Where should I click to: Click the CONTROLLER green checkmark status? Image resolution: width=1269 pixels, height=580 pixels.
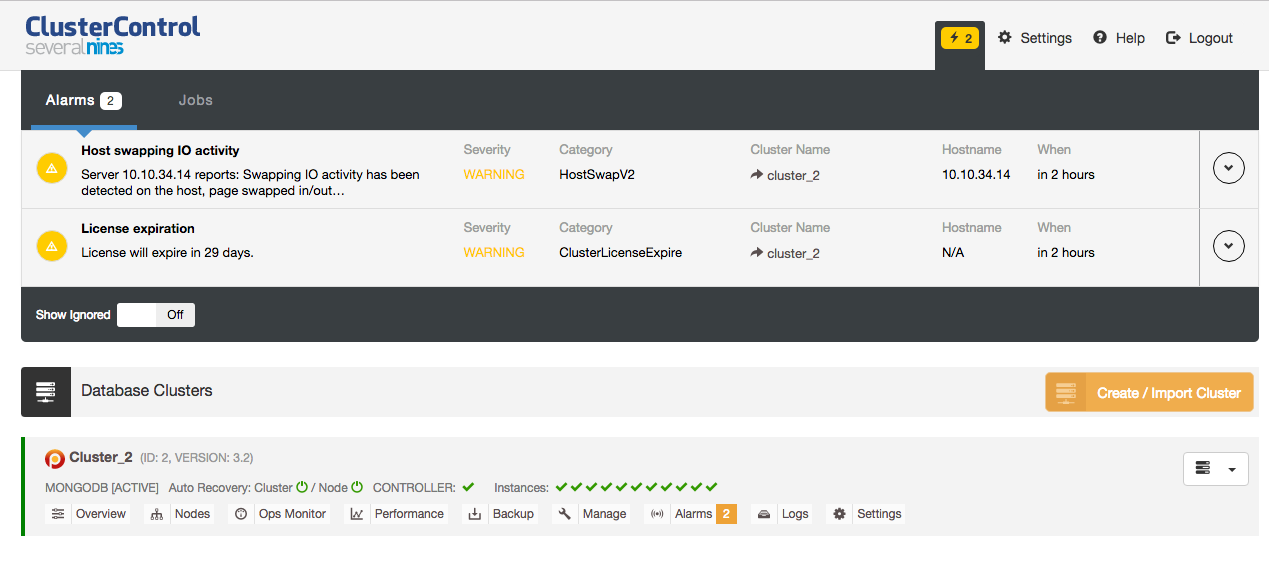[x=468, y=487]
